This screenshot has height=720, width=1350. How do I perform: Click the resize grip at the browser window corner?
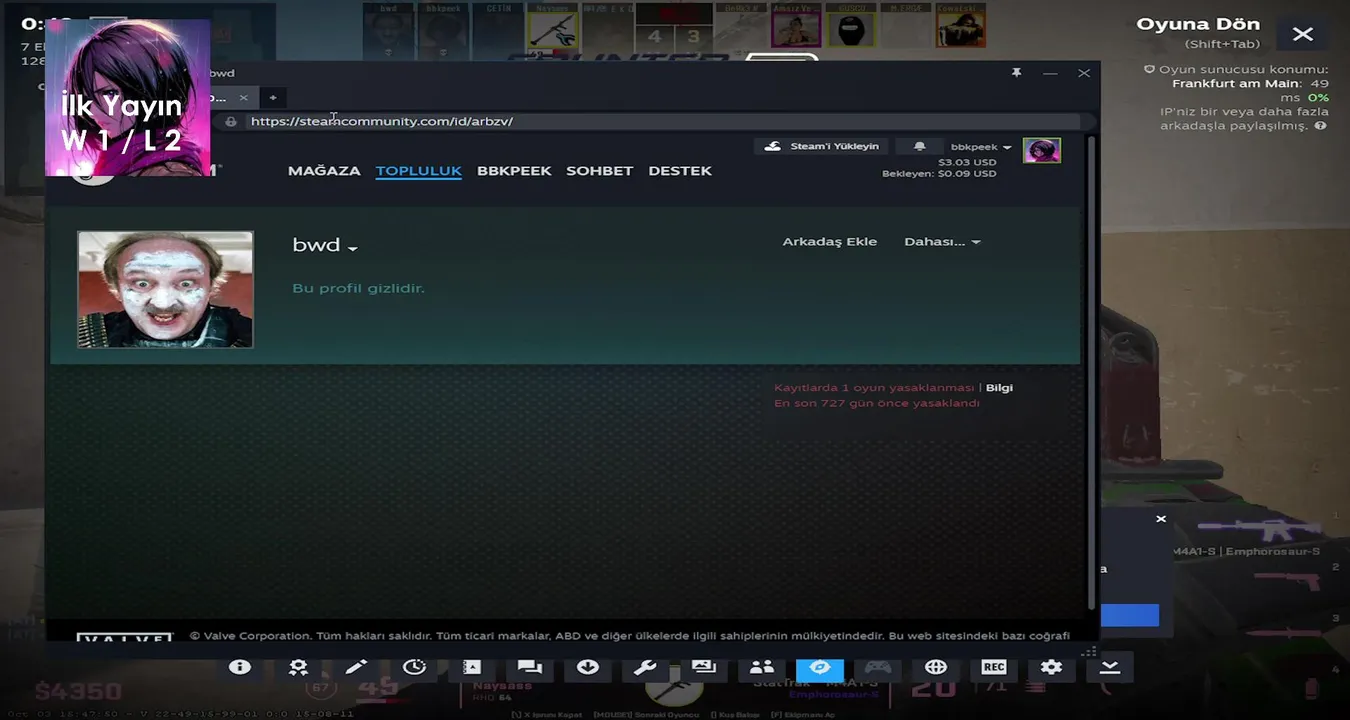coord(1089,651)
